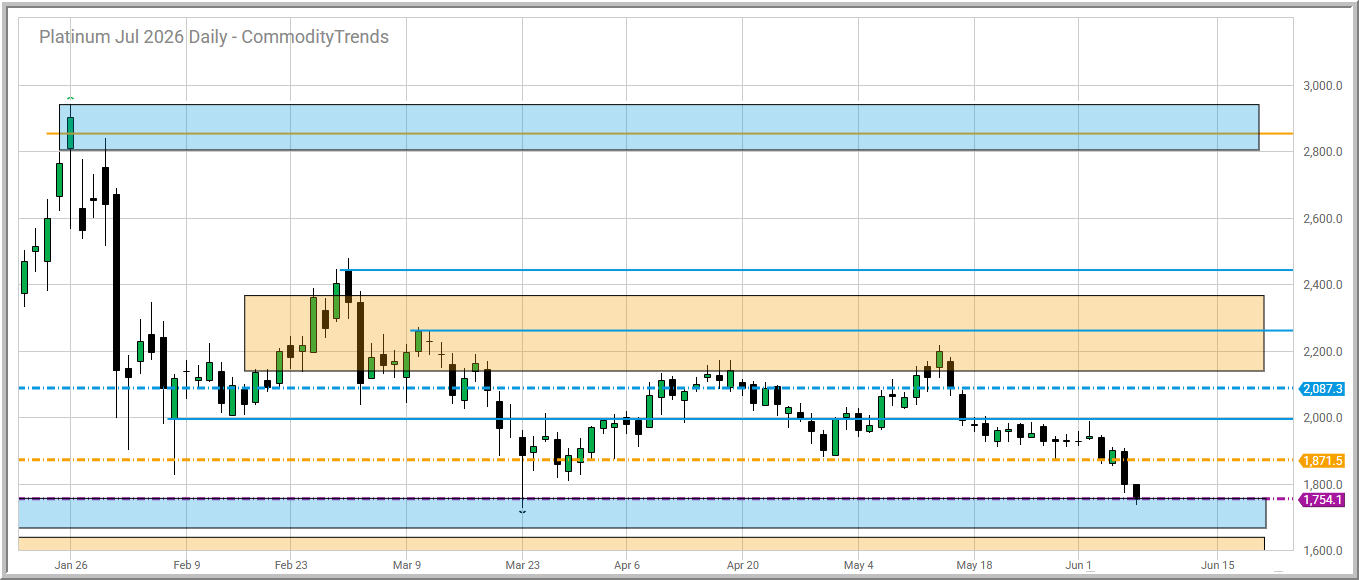1359x580 pixels.
Task: Click the Mar 23 date label
Action: click(x=522, y=565)
